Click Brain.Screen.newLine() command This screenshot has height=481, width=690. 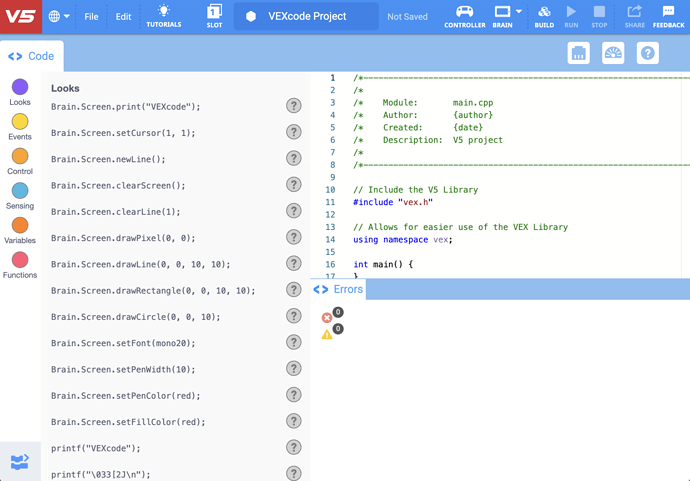pos(108,159)
